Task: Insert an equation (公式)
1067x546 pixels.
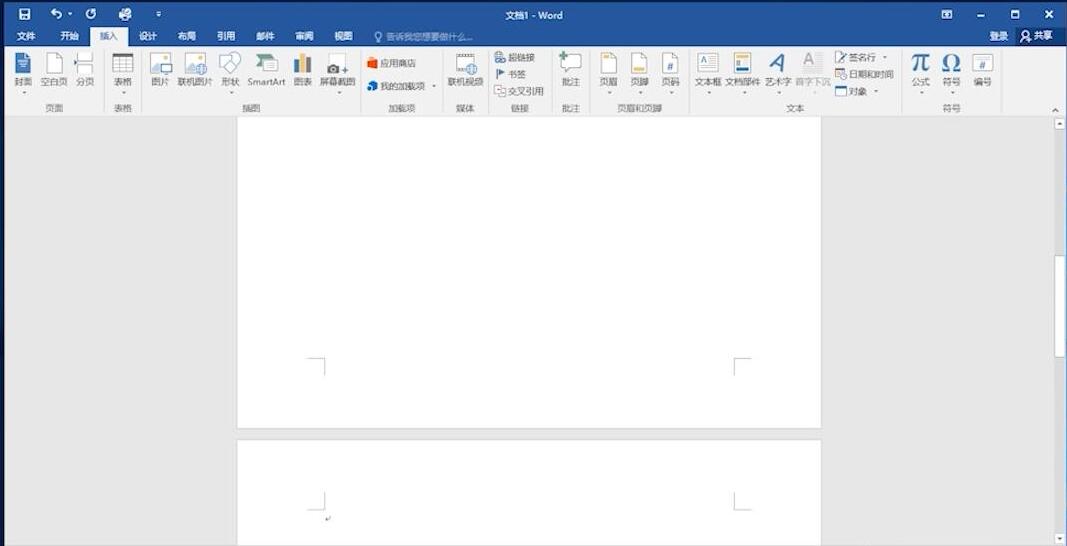Action: 921,73
